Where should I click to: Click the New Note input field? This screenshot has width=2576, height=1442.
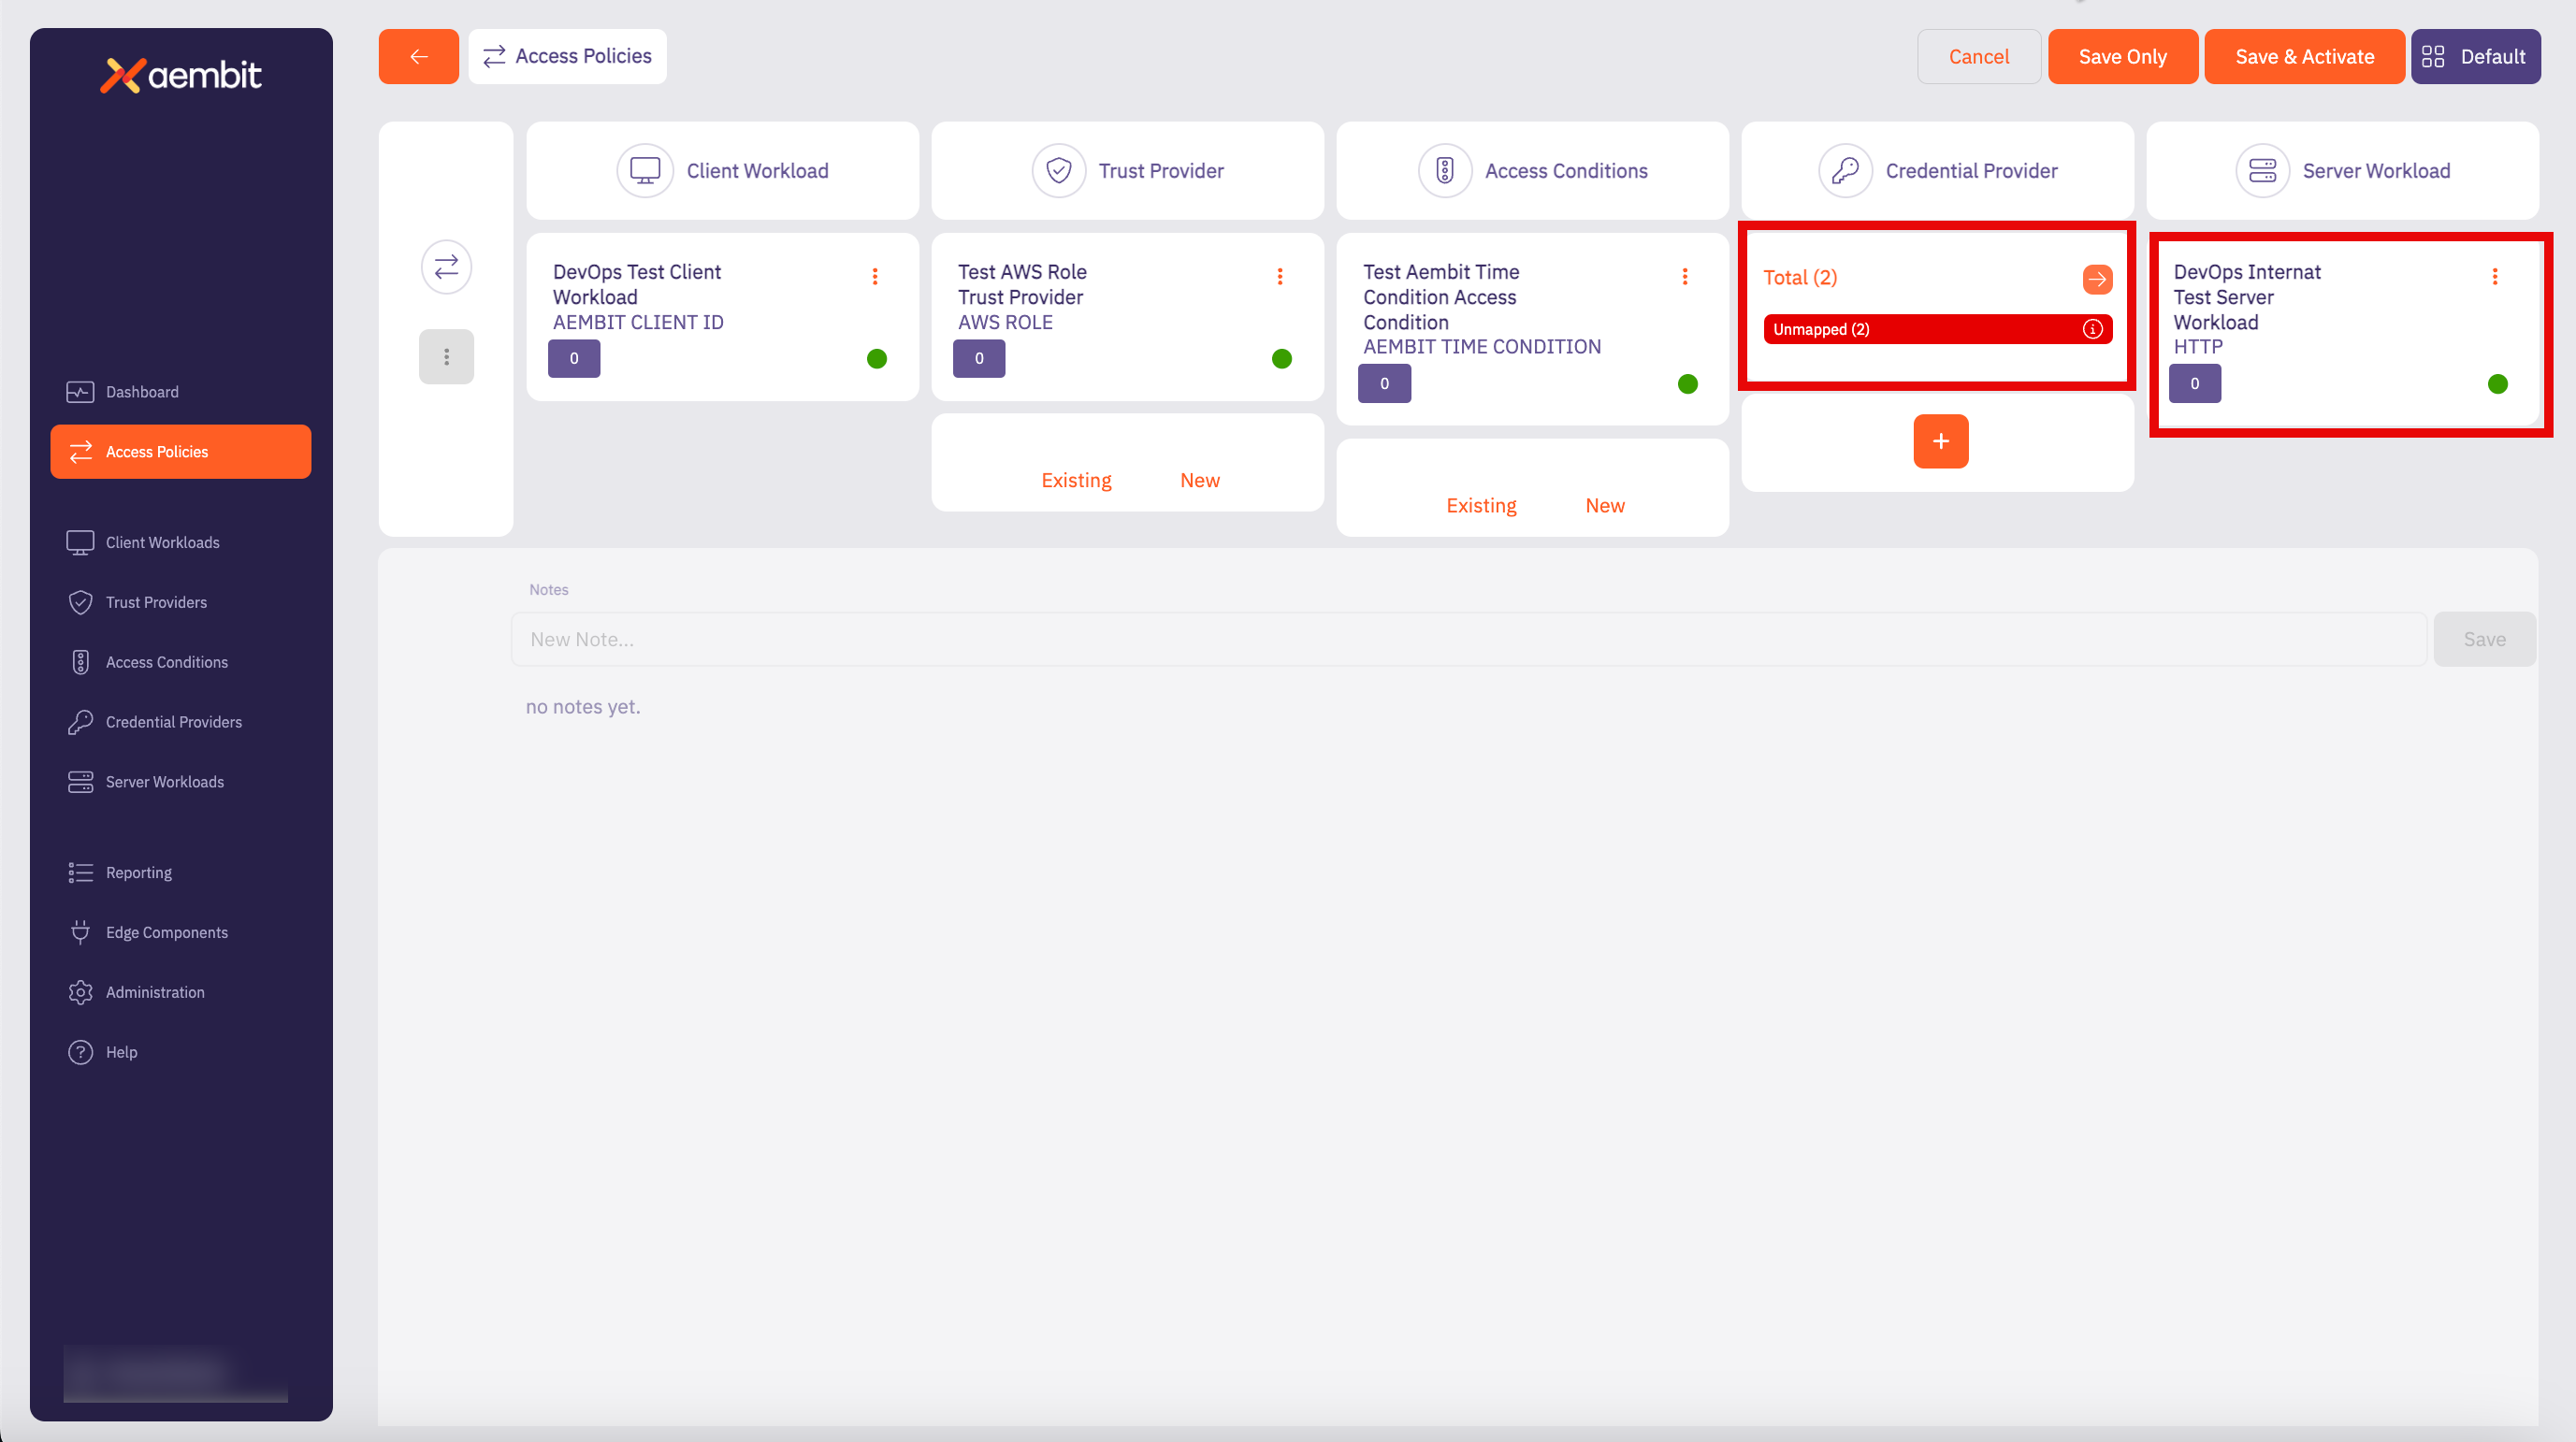coord(1468,639)
